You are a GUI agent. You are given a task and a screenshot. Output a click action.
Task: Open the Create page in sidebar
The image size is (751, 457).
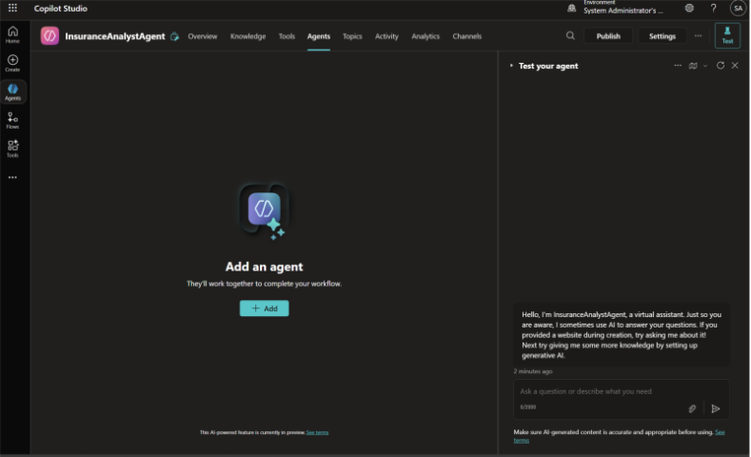pyautogui.click(x=12, y=63)
